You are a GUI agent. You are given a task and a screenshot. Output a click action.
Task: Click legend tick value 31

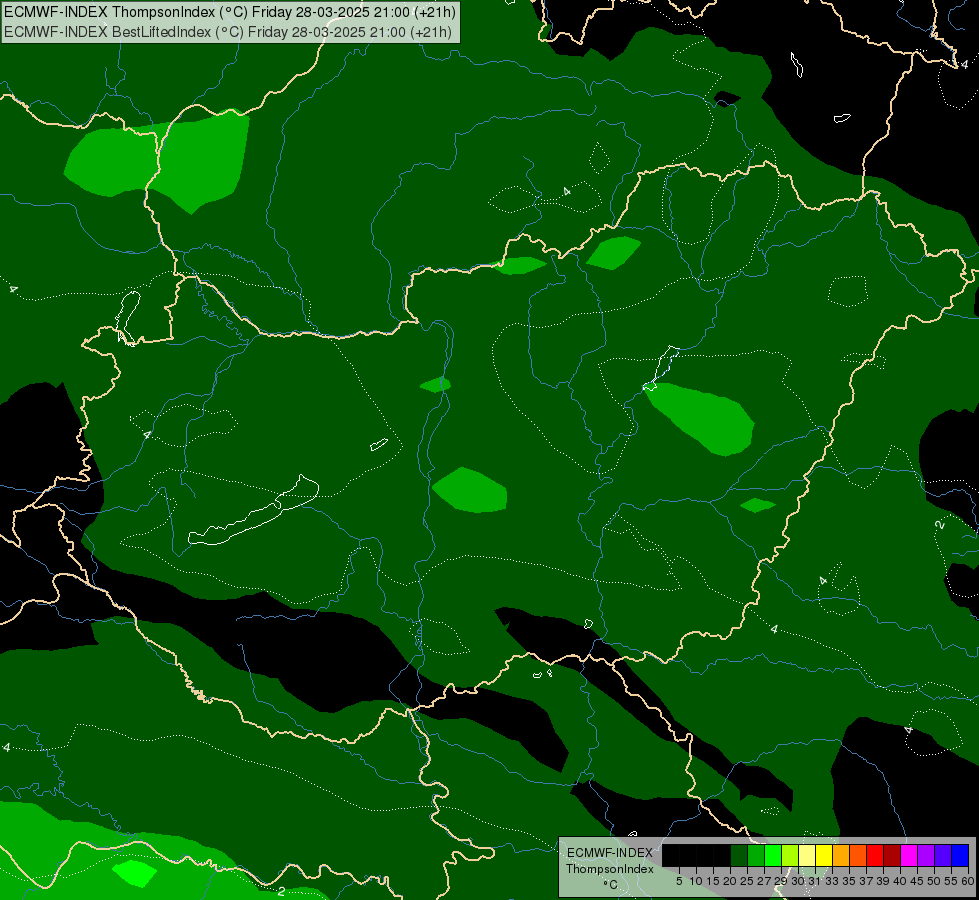click(815, 881)
